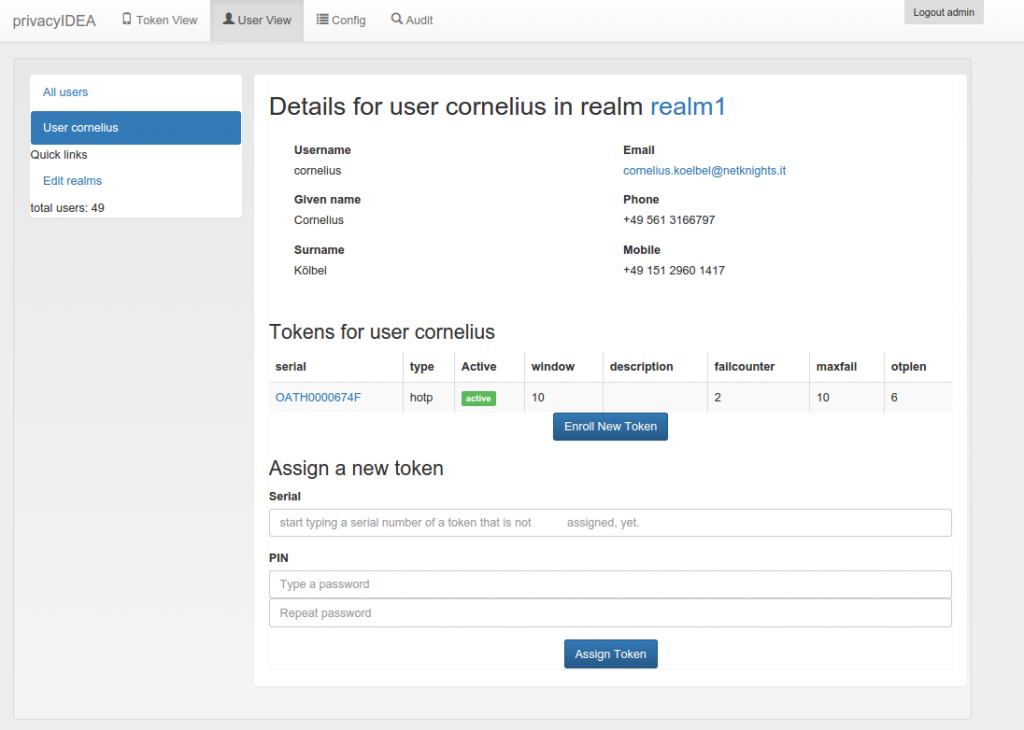
Task: Open All users in sidebar
Action: coord(66,92)
